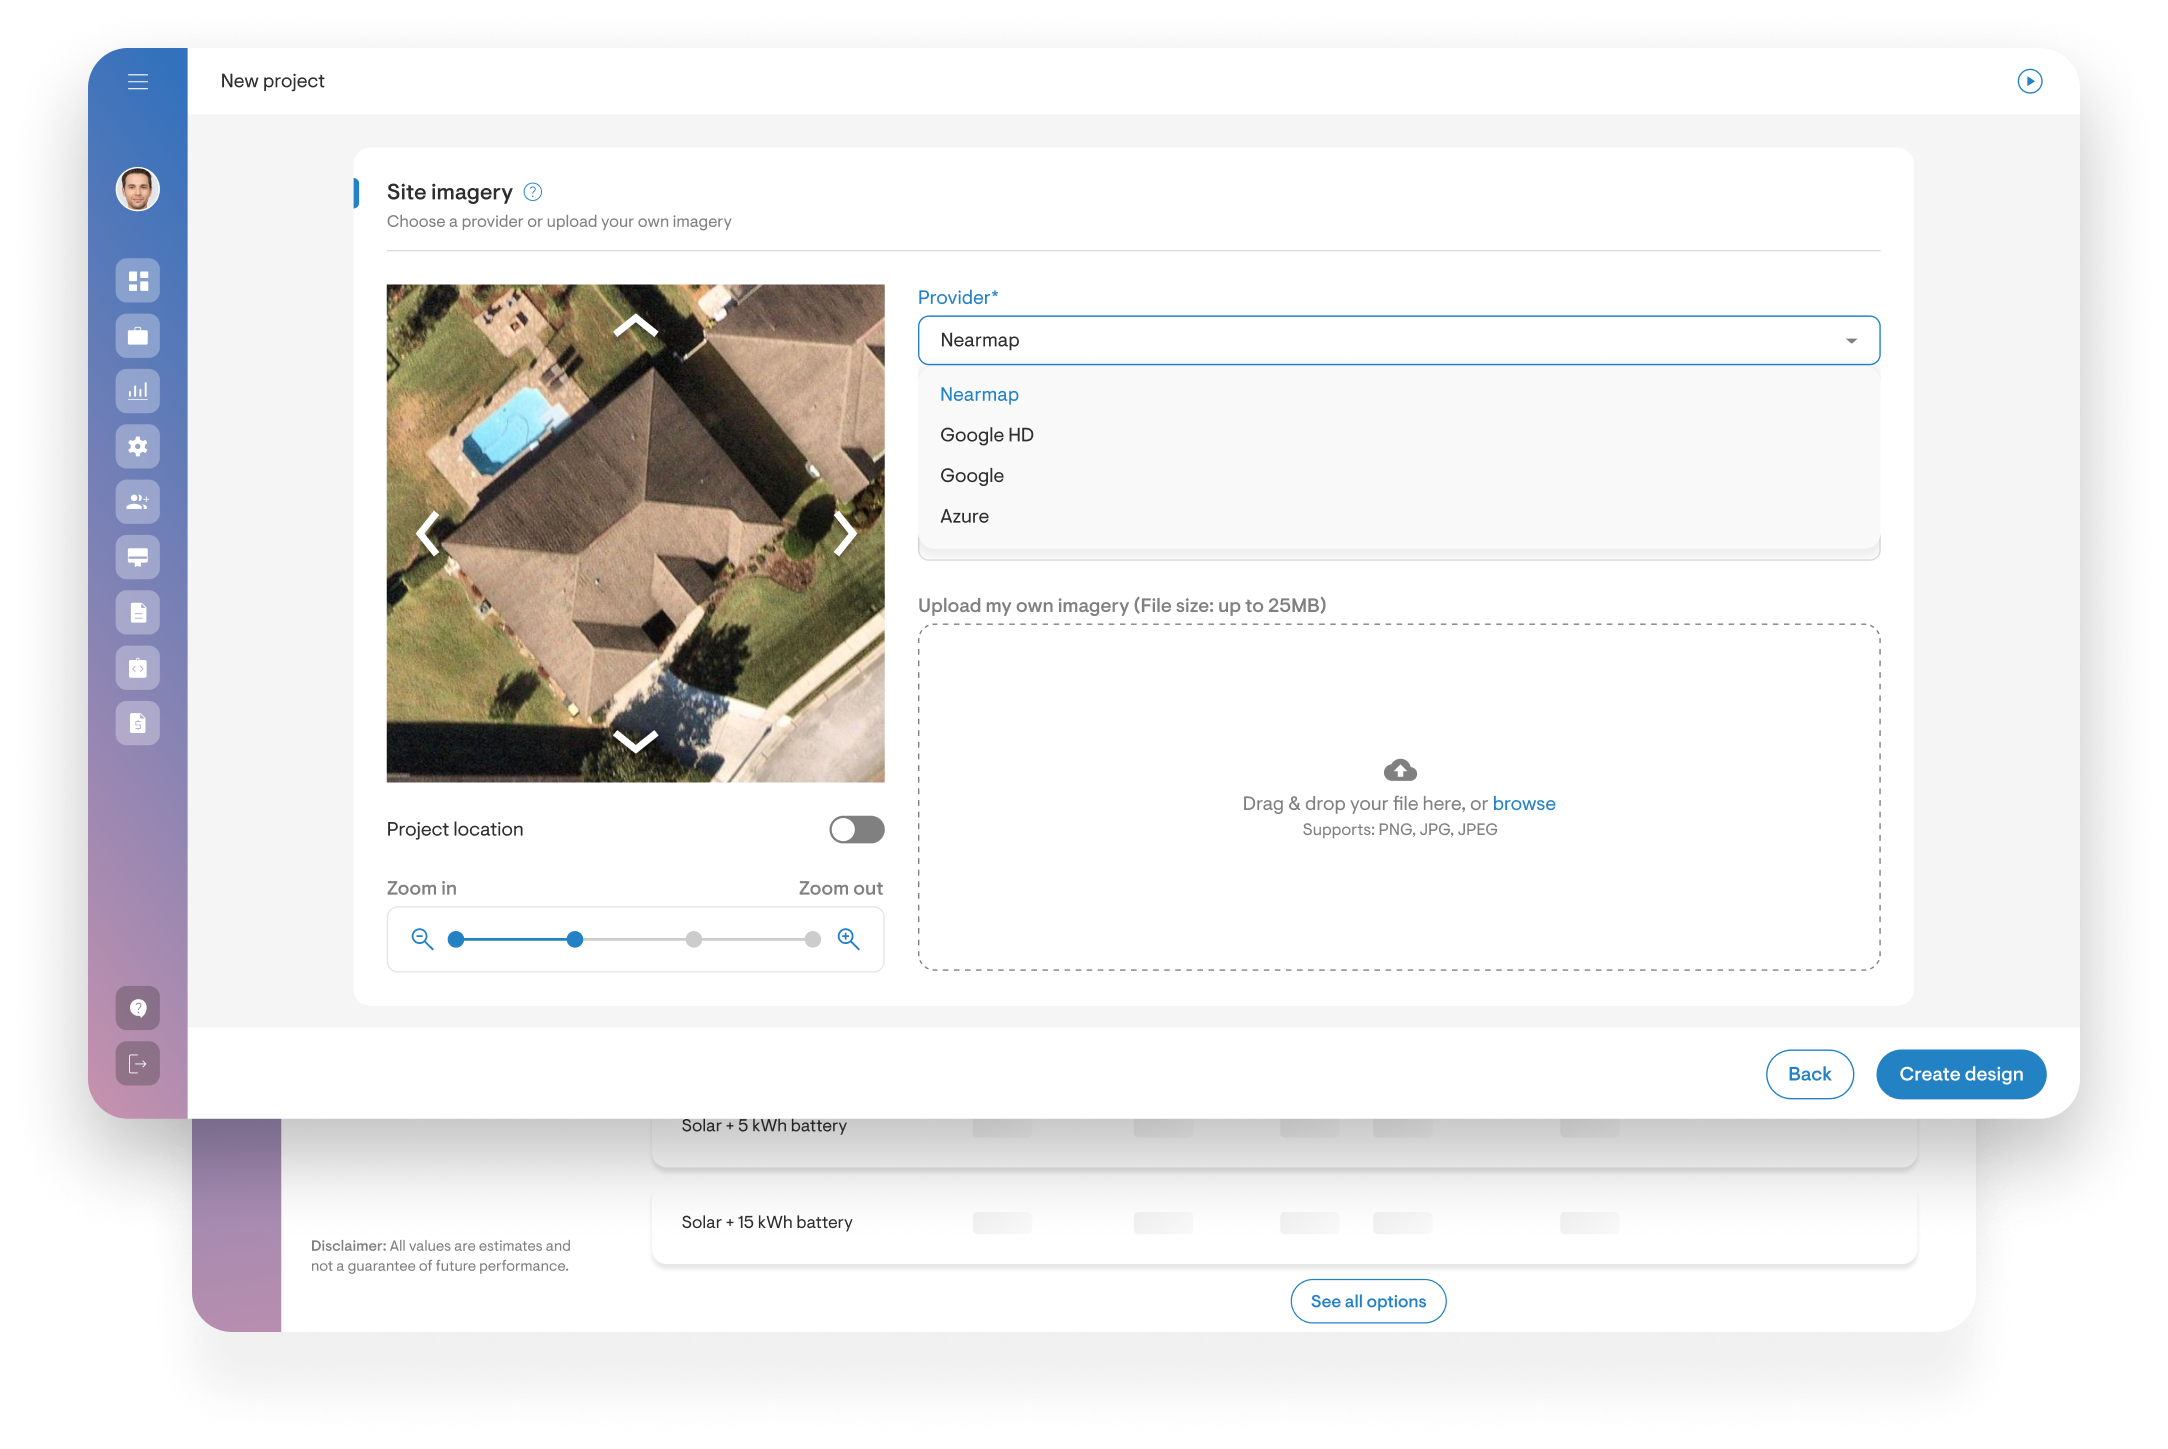The width and height of the screenshot is (2168, 1449).
Task: Click See all options below the battery rows
Action: pos(1367,1301)
